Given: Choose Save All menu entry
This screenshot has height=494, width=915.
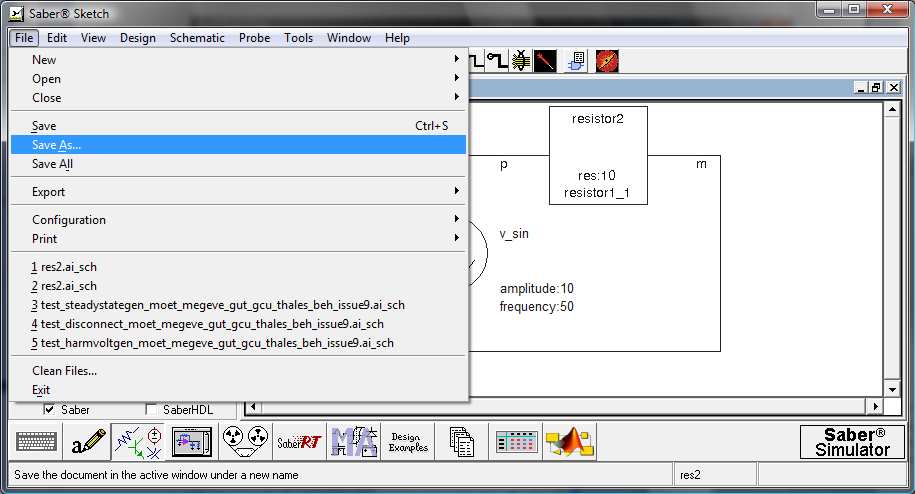Looking at the screenshot, I should (x=238, y=164).
